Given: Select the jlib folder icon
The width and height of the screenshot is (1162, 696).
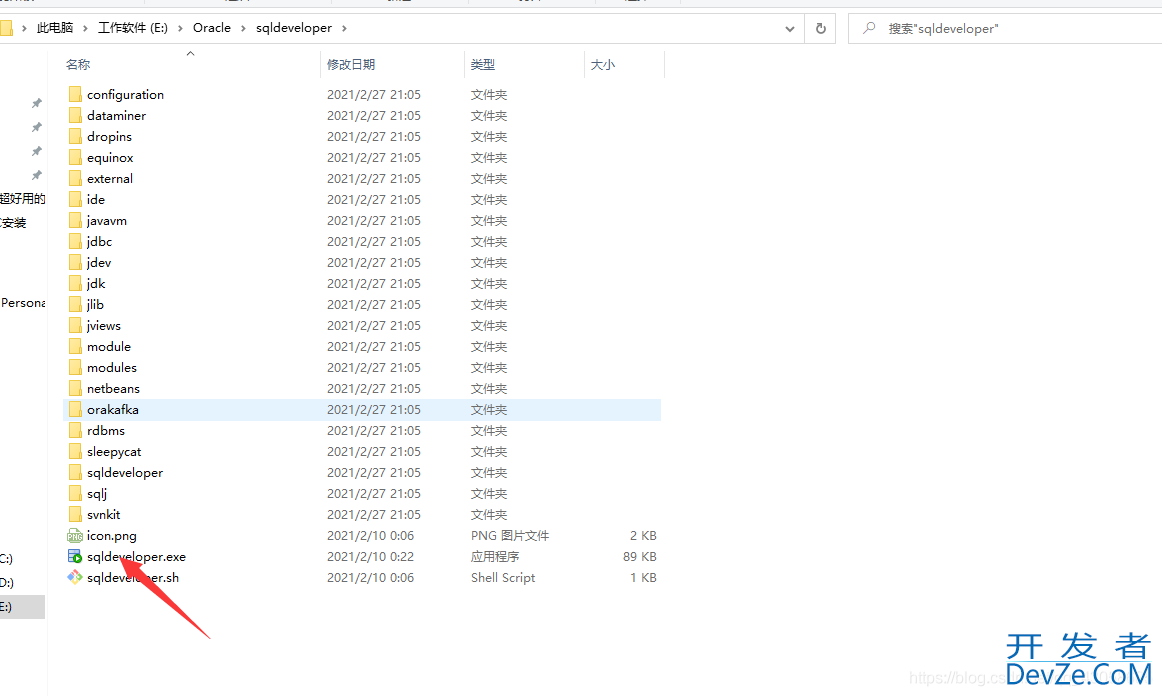Looking at the screenshot, I should [74, 304].
